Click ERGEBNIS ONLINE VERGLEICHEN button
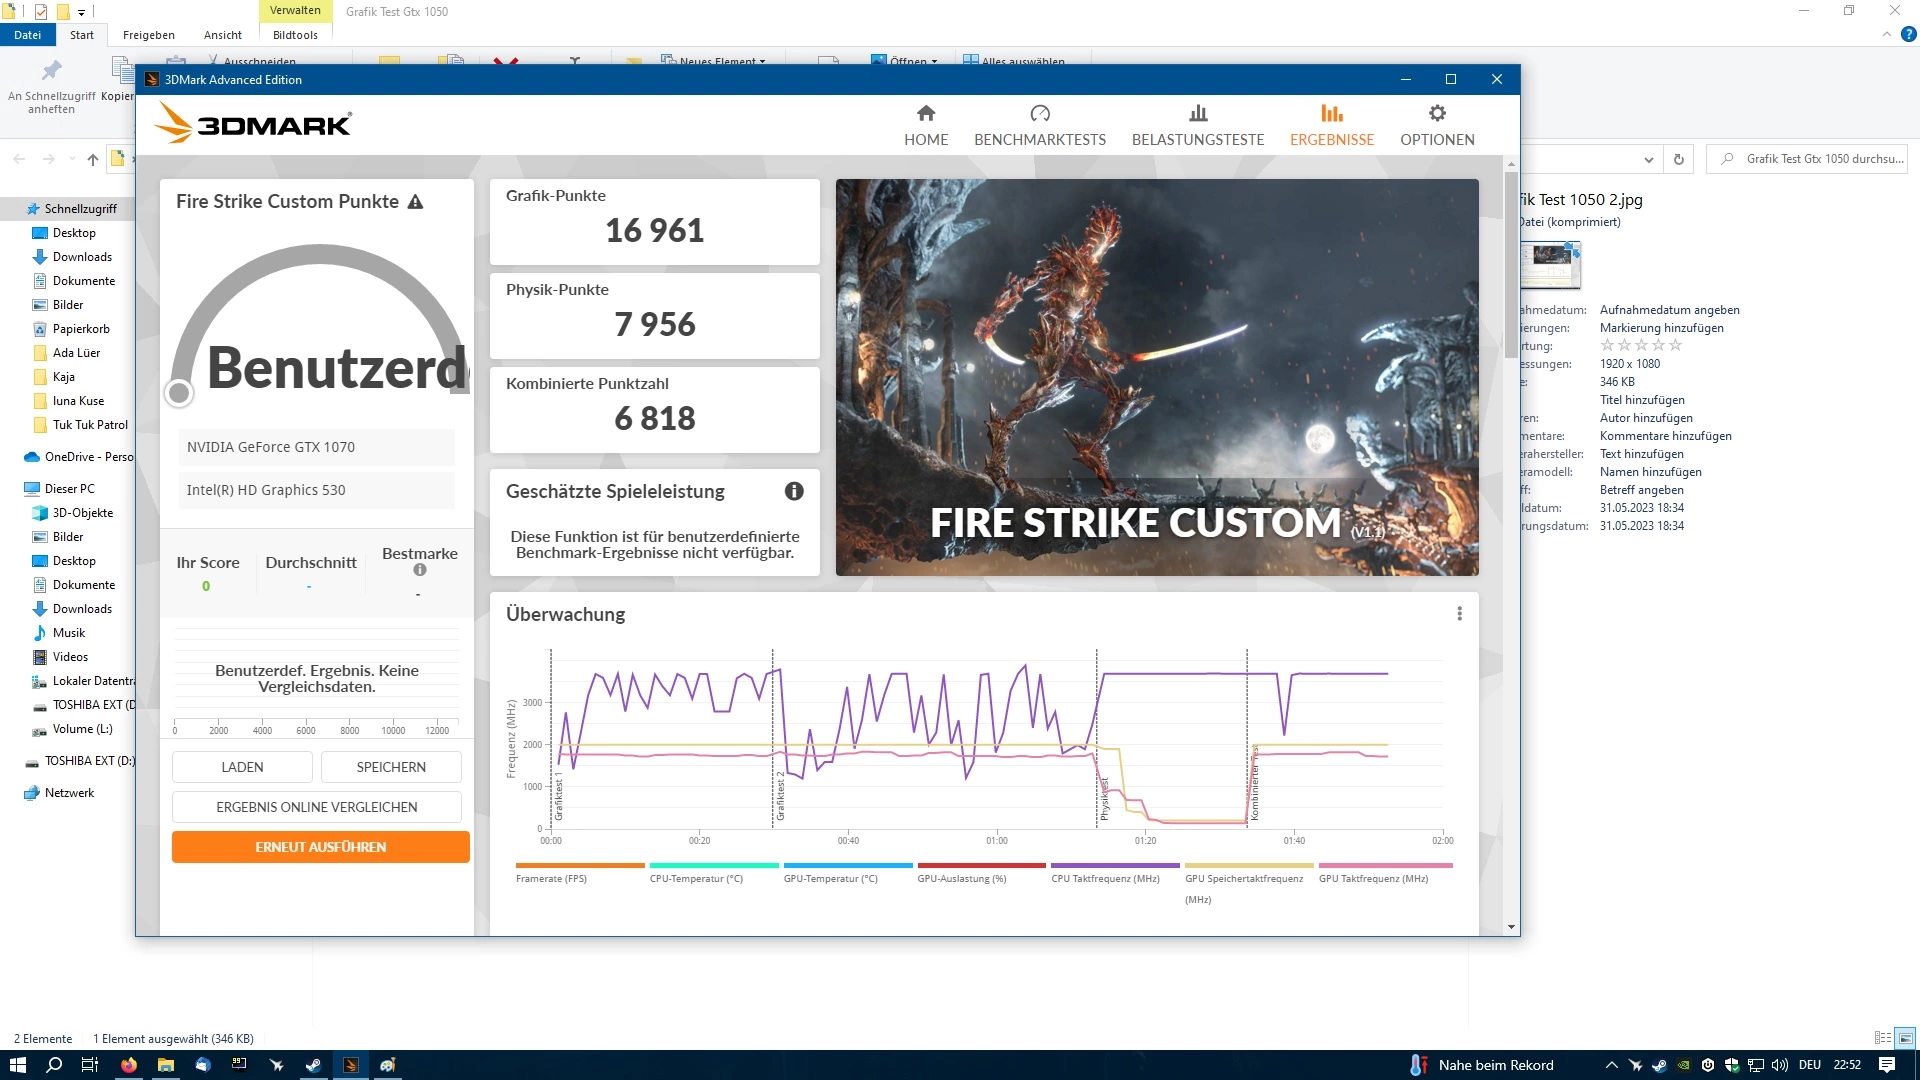This screenshot has height=1080, width=1920. pos(317,807)
